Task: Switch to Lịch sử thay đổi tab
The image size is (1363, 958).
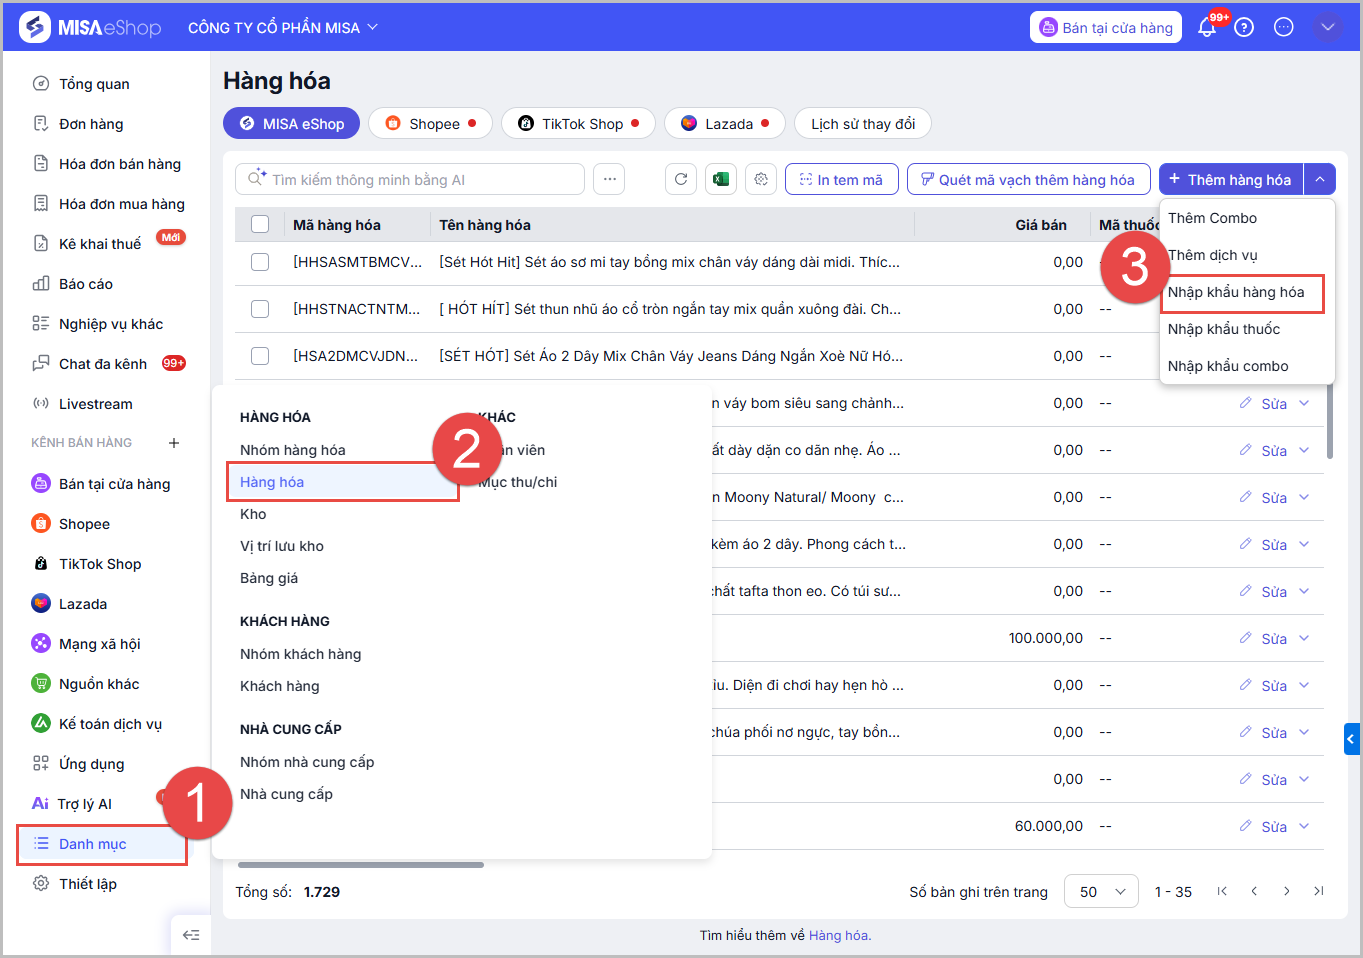Action: click(x=863, y=123)
